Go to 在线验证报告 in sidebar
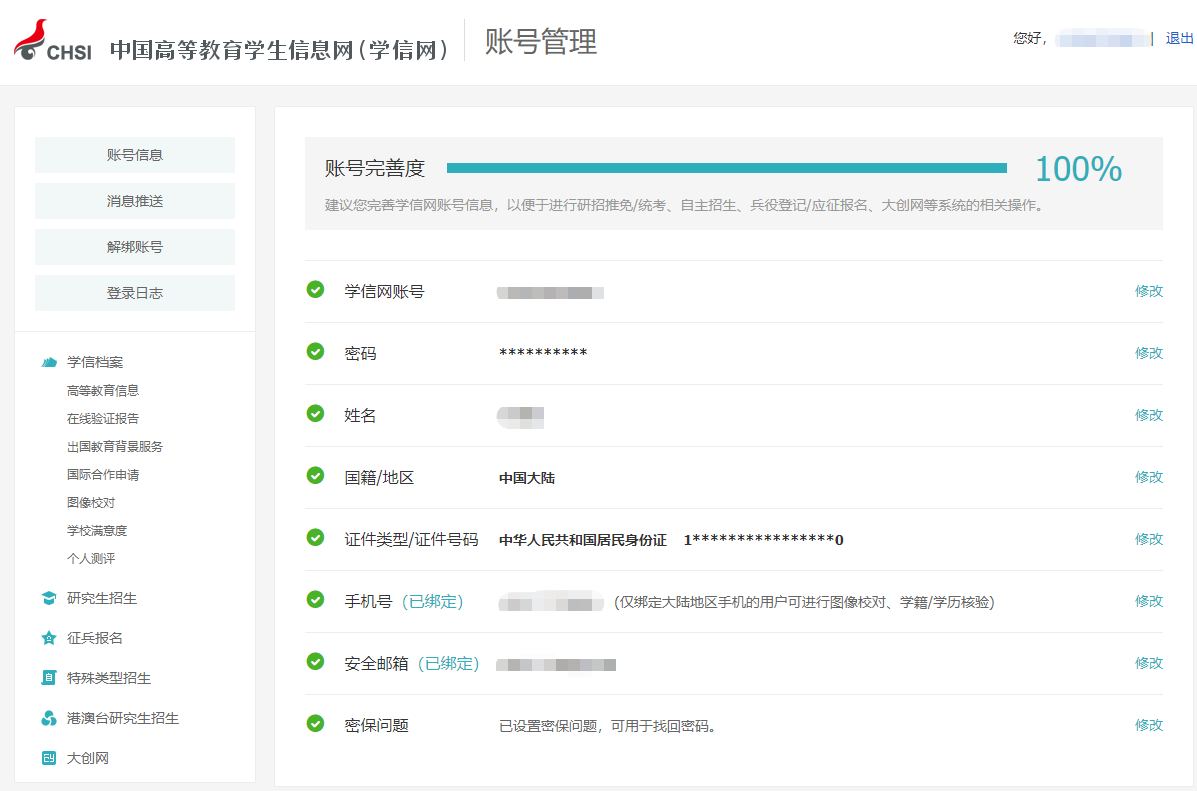Viewport: 1197px width, 791px height. [103, 419]
